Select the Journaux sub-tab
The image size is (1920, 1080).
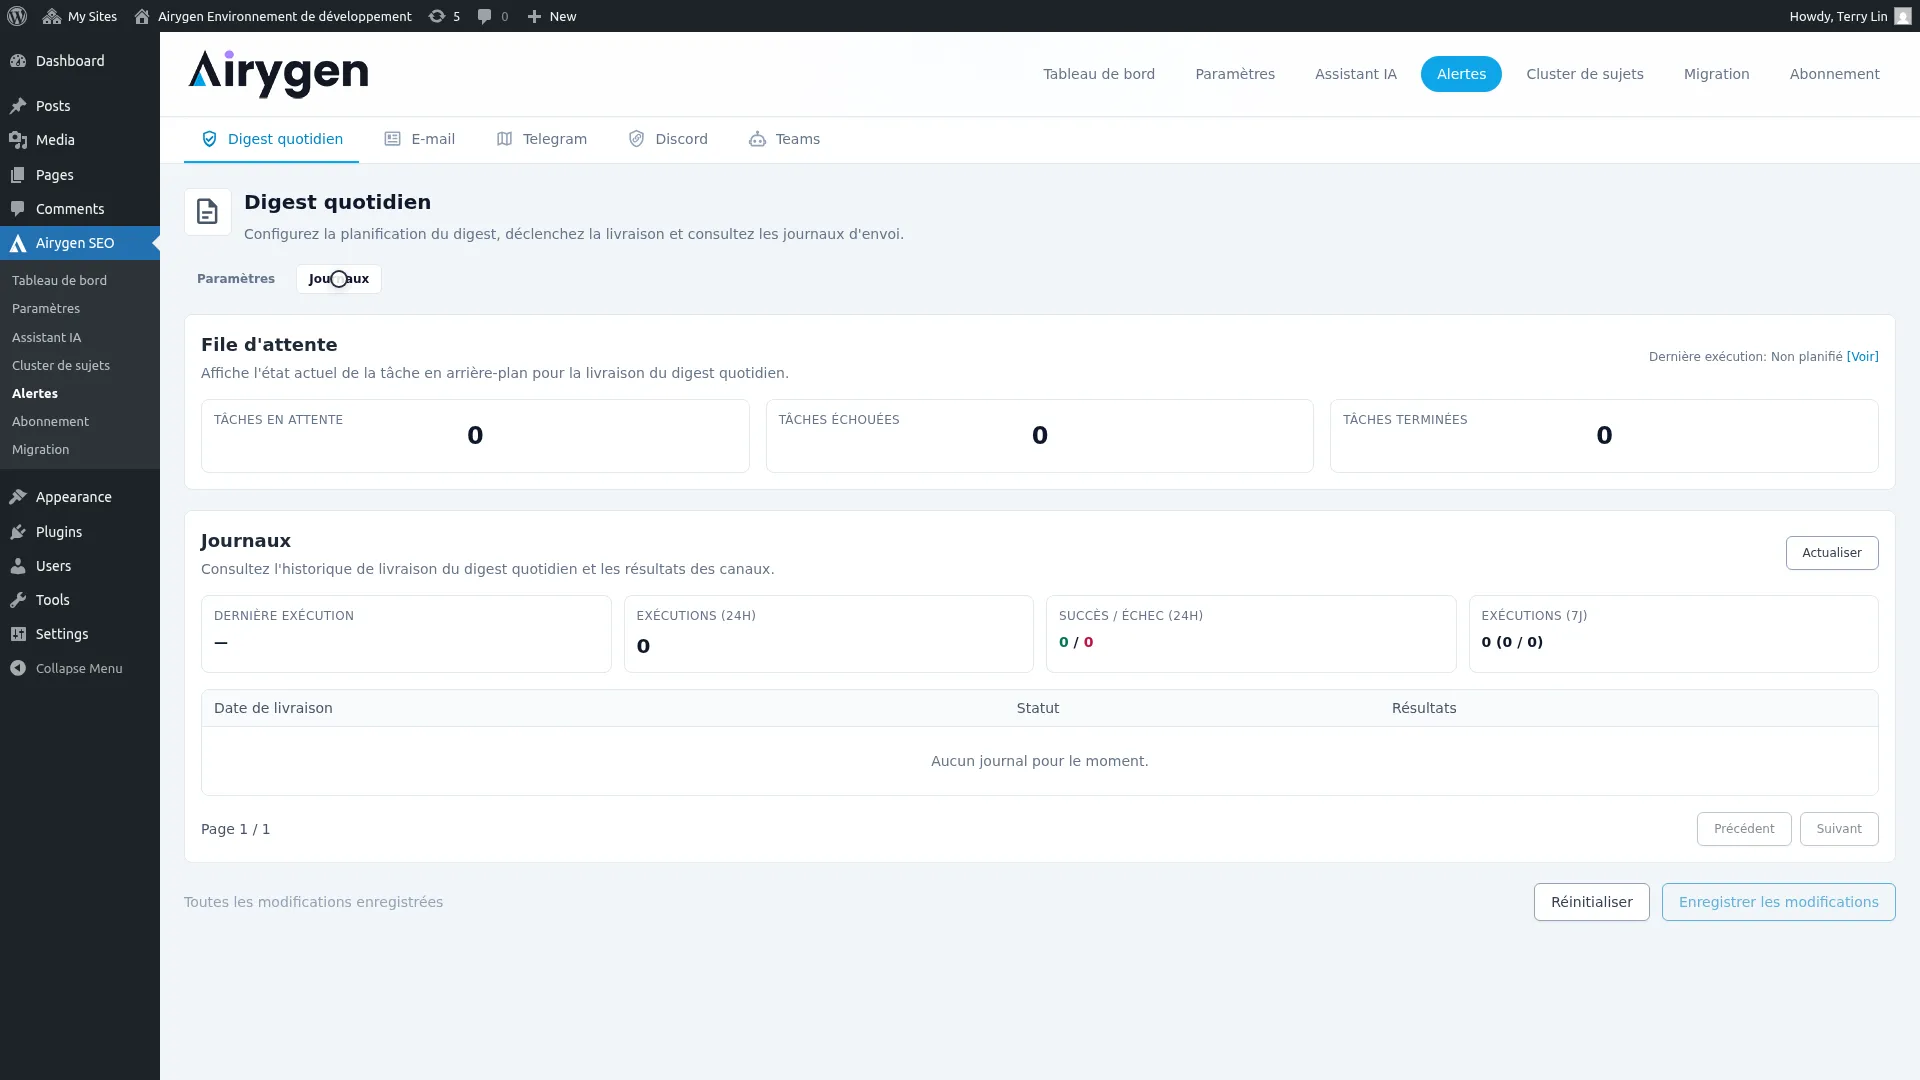(x=339, y=279)
